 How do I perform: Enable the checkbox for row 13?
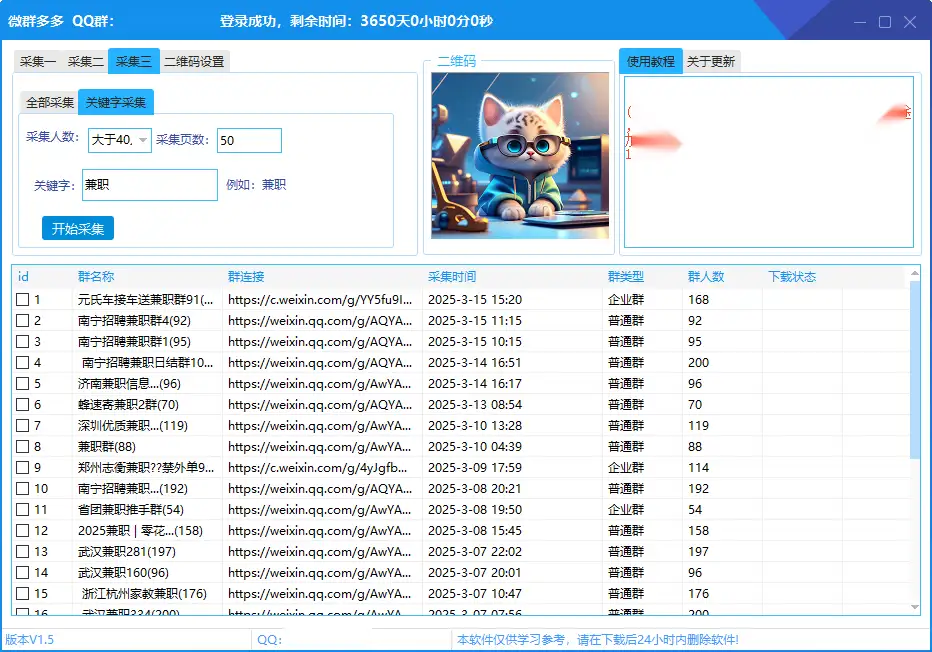22,552
